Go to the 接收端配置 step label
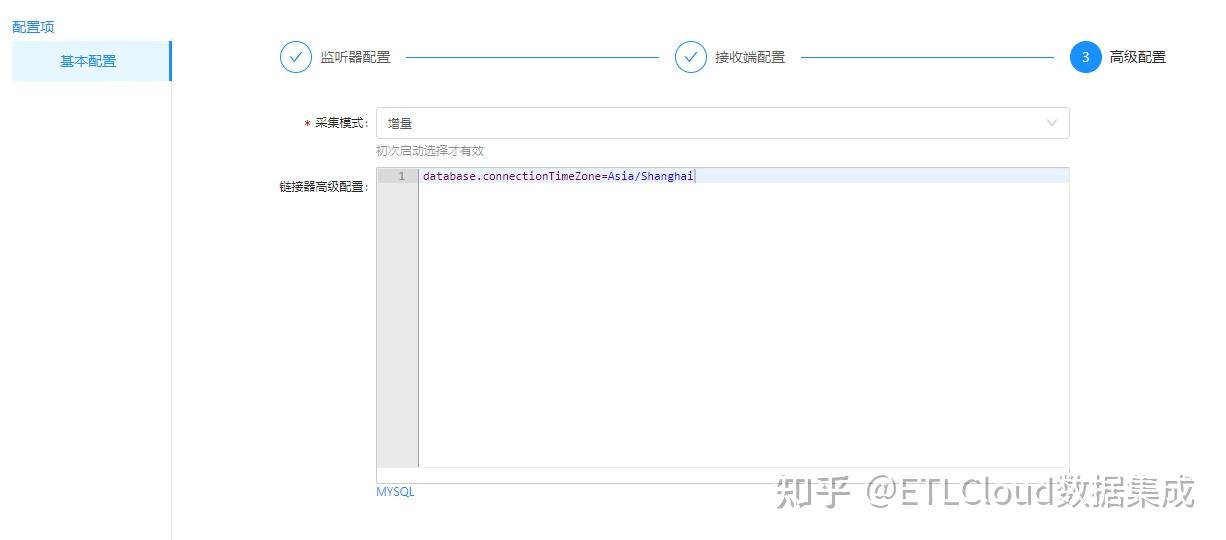The height and width of the screenshot is (540, 1226). point(750,57)
